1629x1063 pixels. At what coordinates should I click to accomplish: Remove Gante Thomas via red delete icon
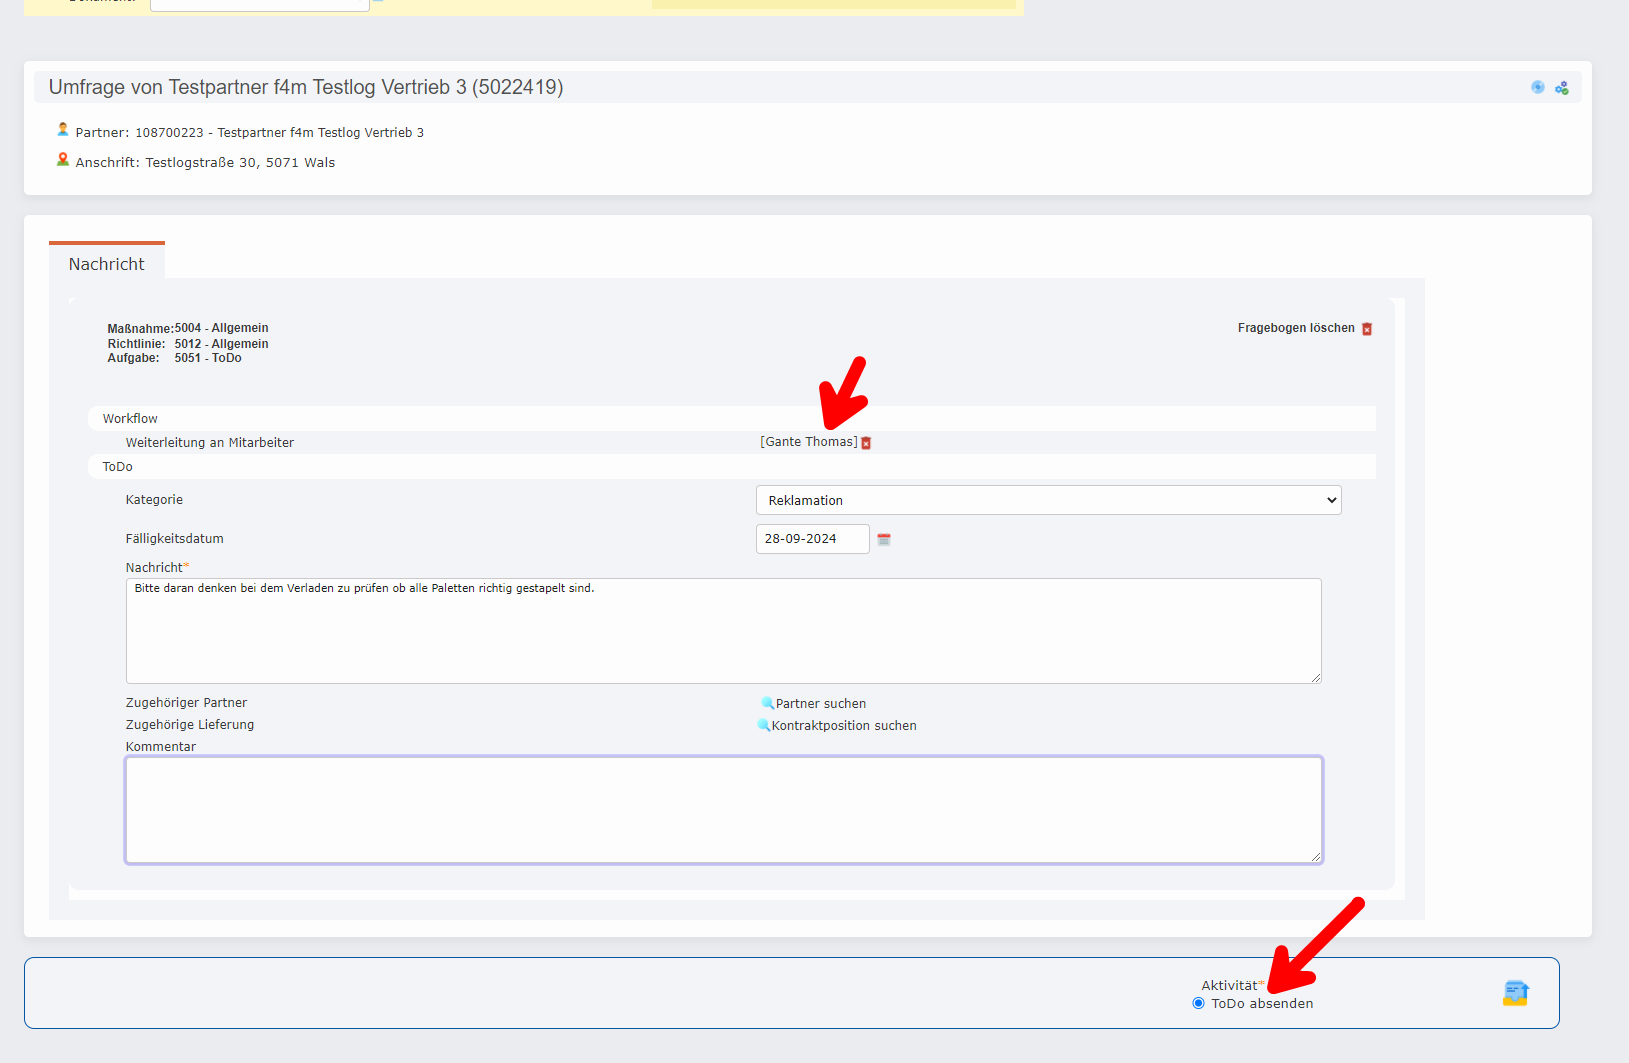point(866,443)
